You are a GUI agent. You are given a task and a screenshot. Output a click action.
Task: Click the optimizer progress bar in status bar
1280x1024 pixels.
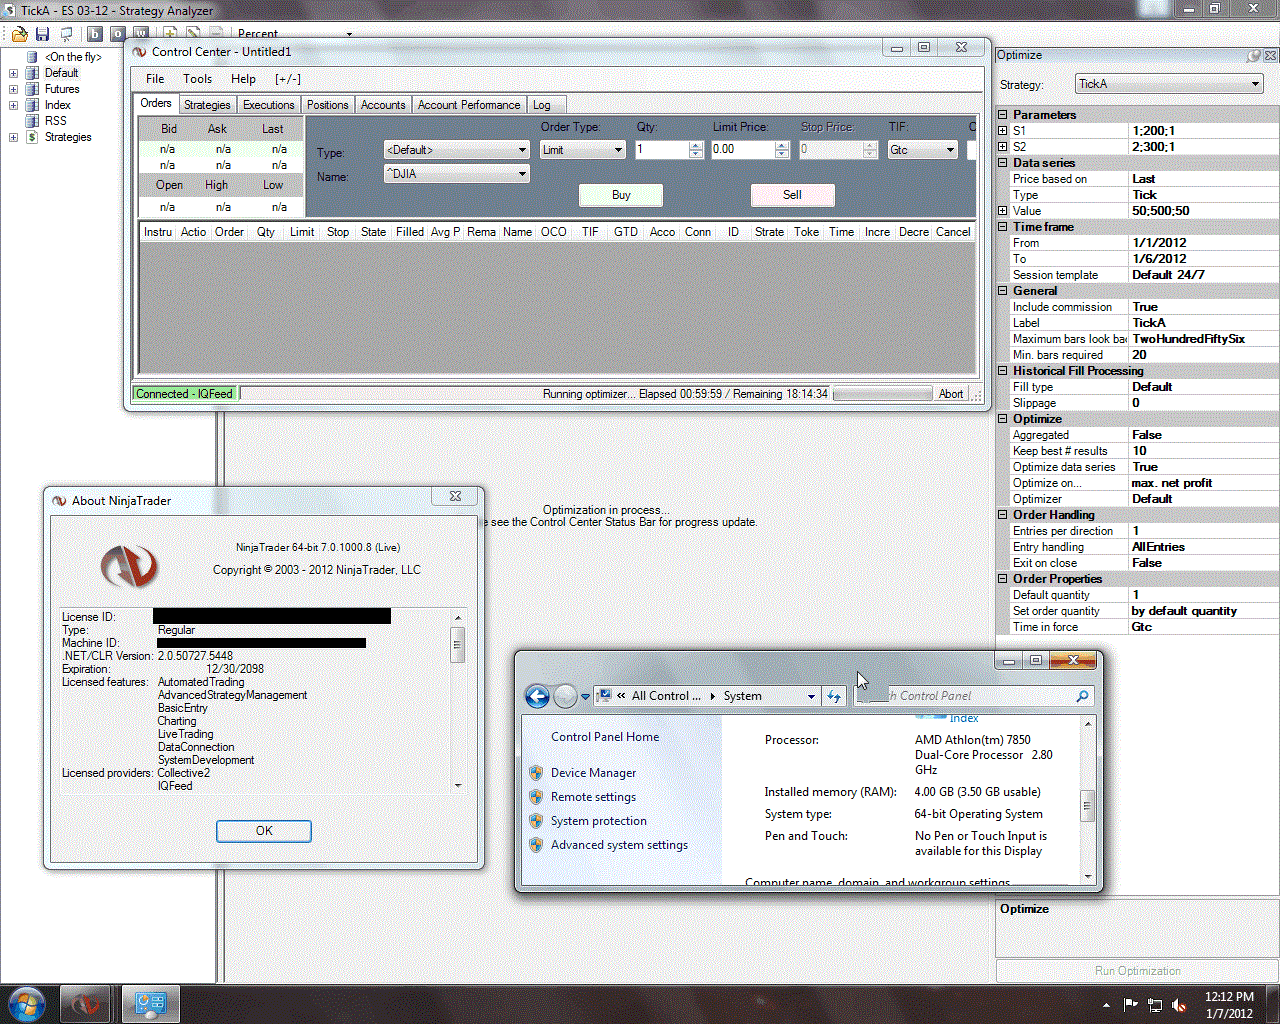(x=881, y=394)
